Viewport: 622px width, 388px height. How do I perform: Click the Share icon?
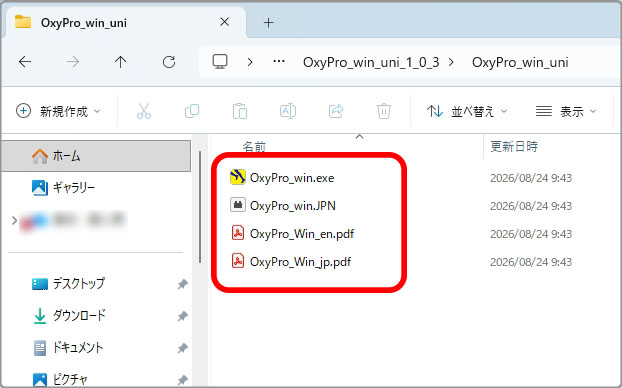(336, 111)
